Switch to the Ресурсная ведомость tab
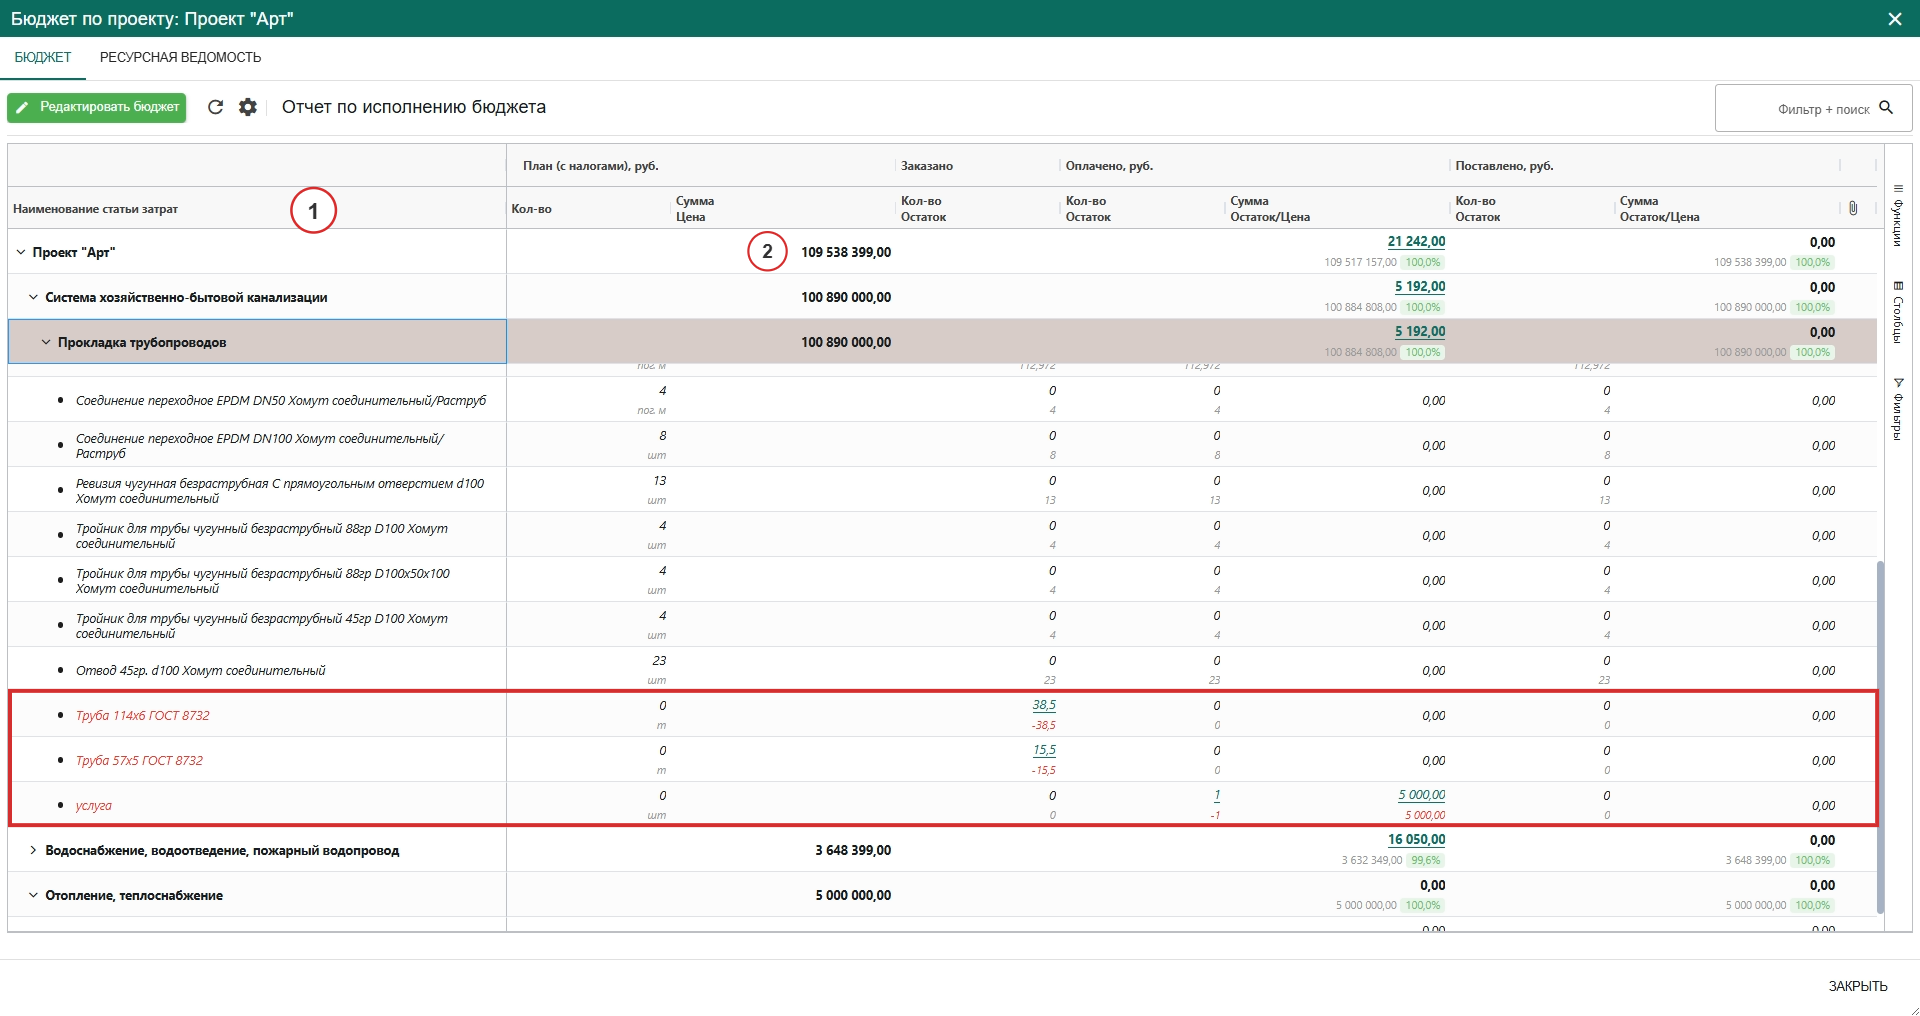This screenshot has height=1016, width=1920. (x=180, y=58)
